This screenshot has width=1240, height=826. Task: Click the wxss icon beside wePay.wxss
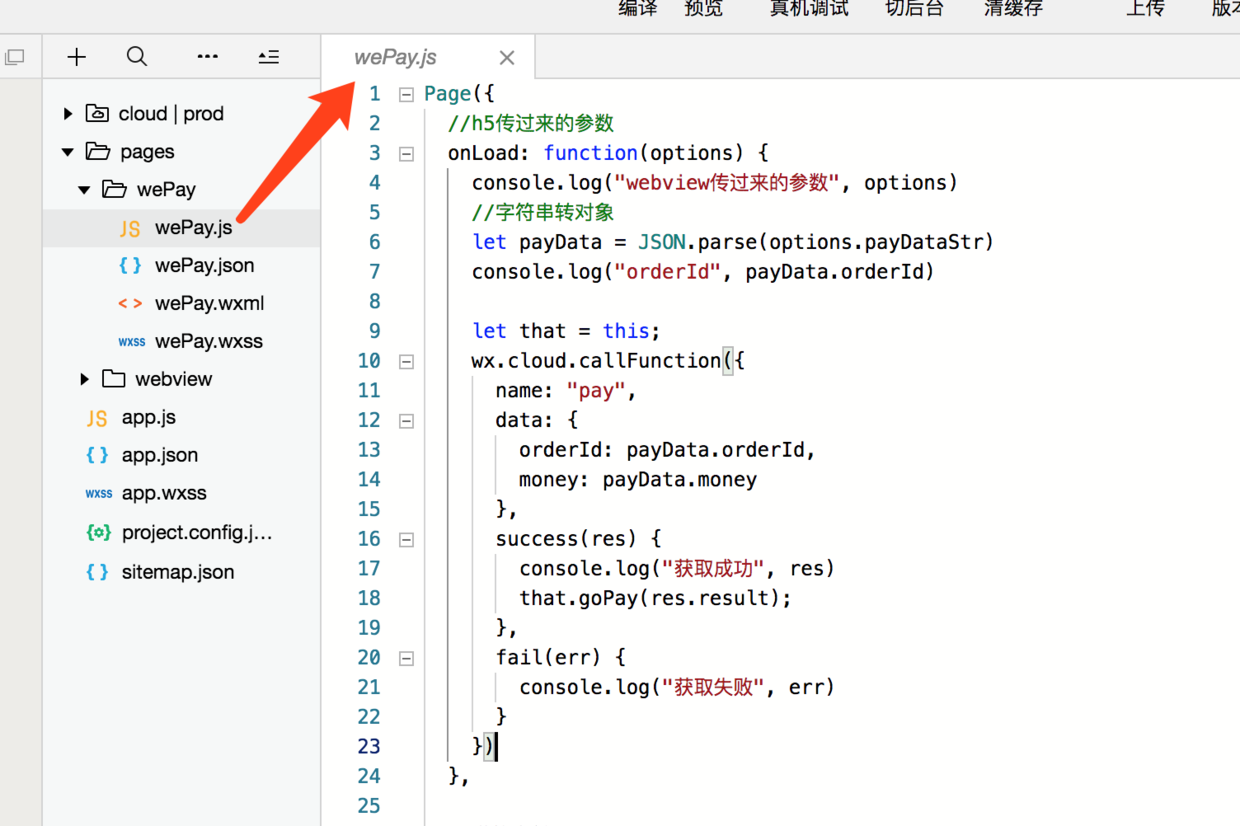pos(131,342)
